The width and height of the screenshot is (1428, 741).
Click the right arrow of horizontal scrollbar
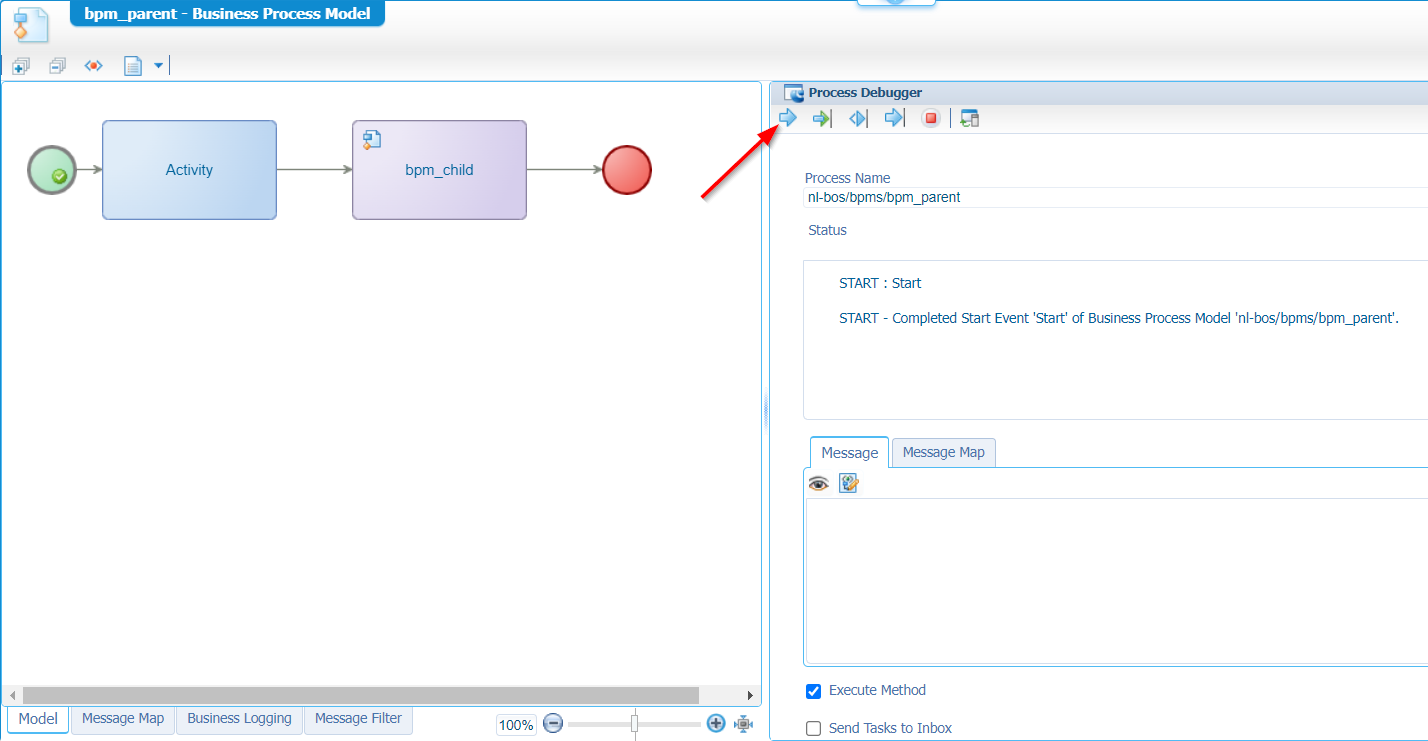(750, 695)
